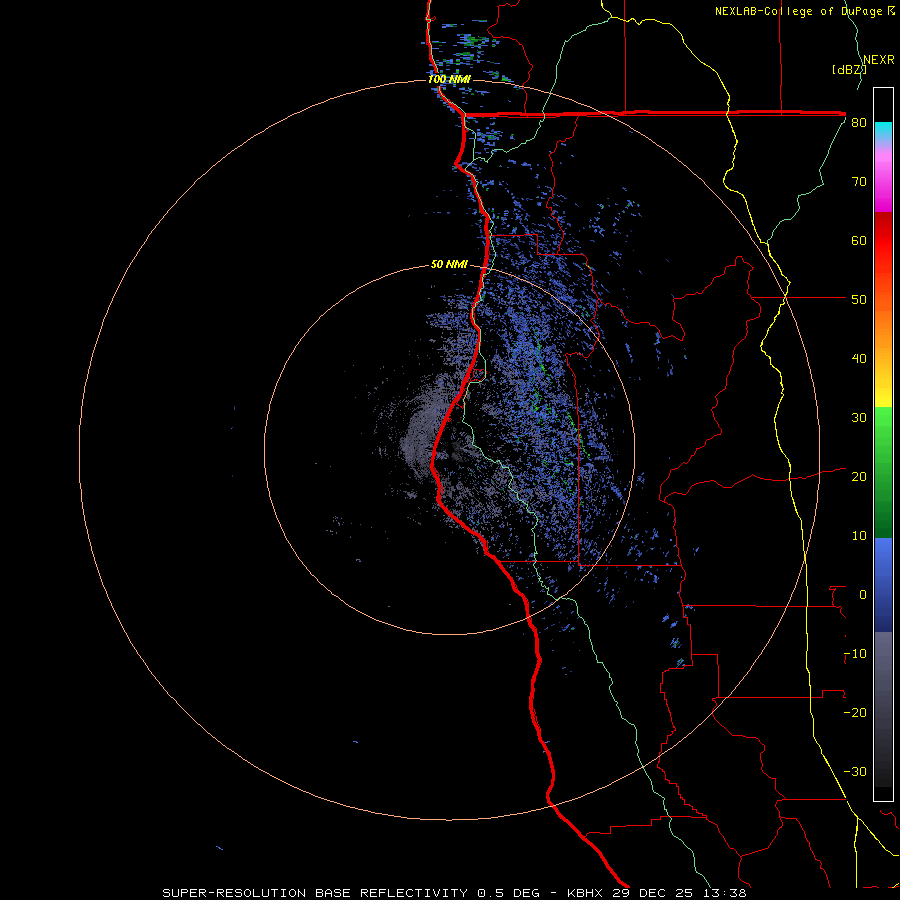Click SUPER-RESOLUTION BASE REFLECTIVITY caption text
This screenshot has height=900, width=900.
(x=315, y=893)
